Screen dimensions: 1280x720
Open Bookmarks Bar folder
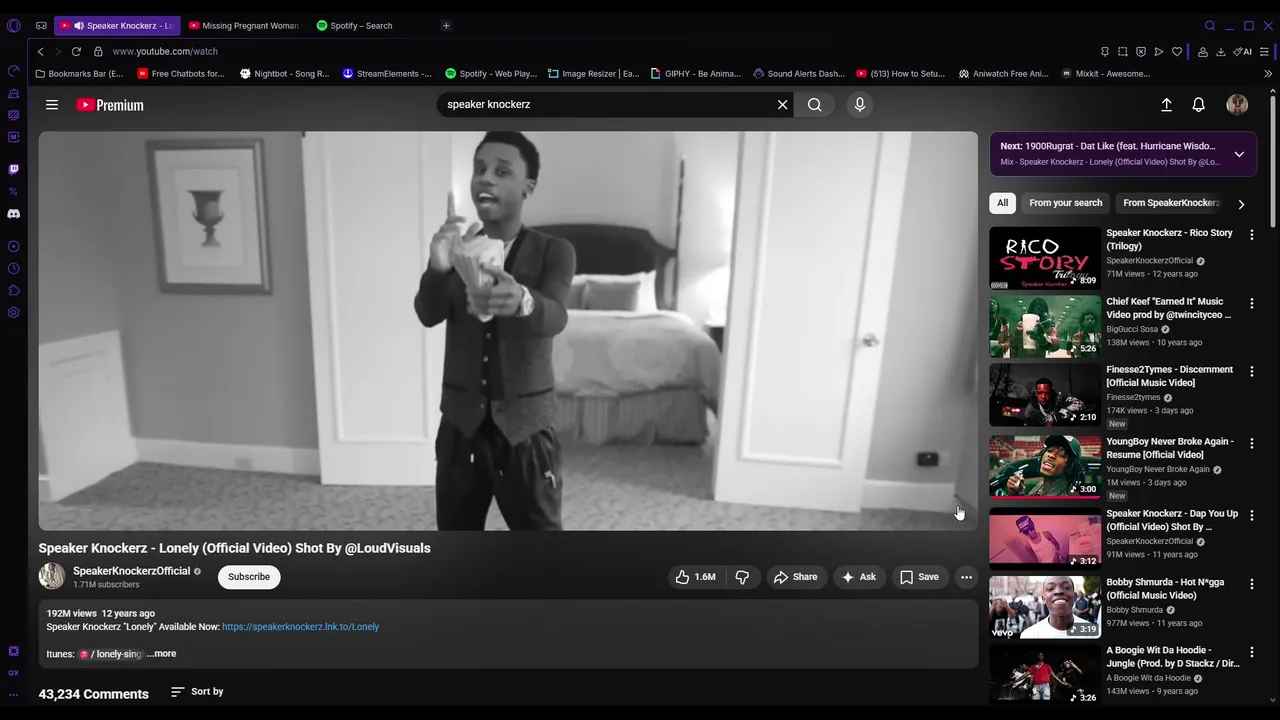79,74
